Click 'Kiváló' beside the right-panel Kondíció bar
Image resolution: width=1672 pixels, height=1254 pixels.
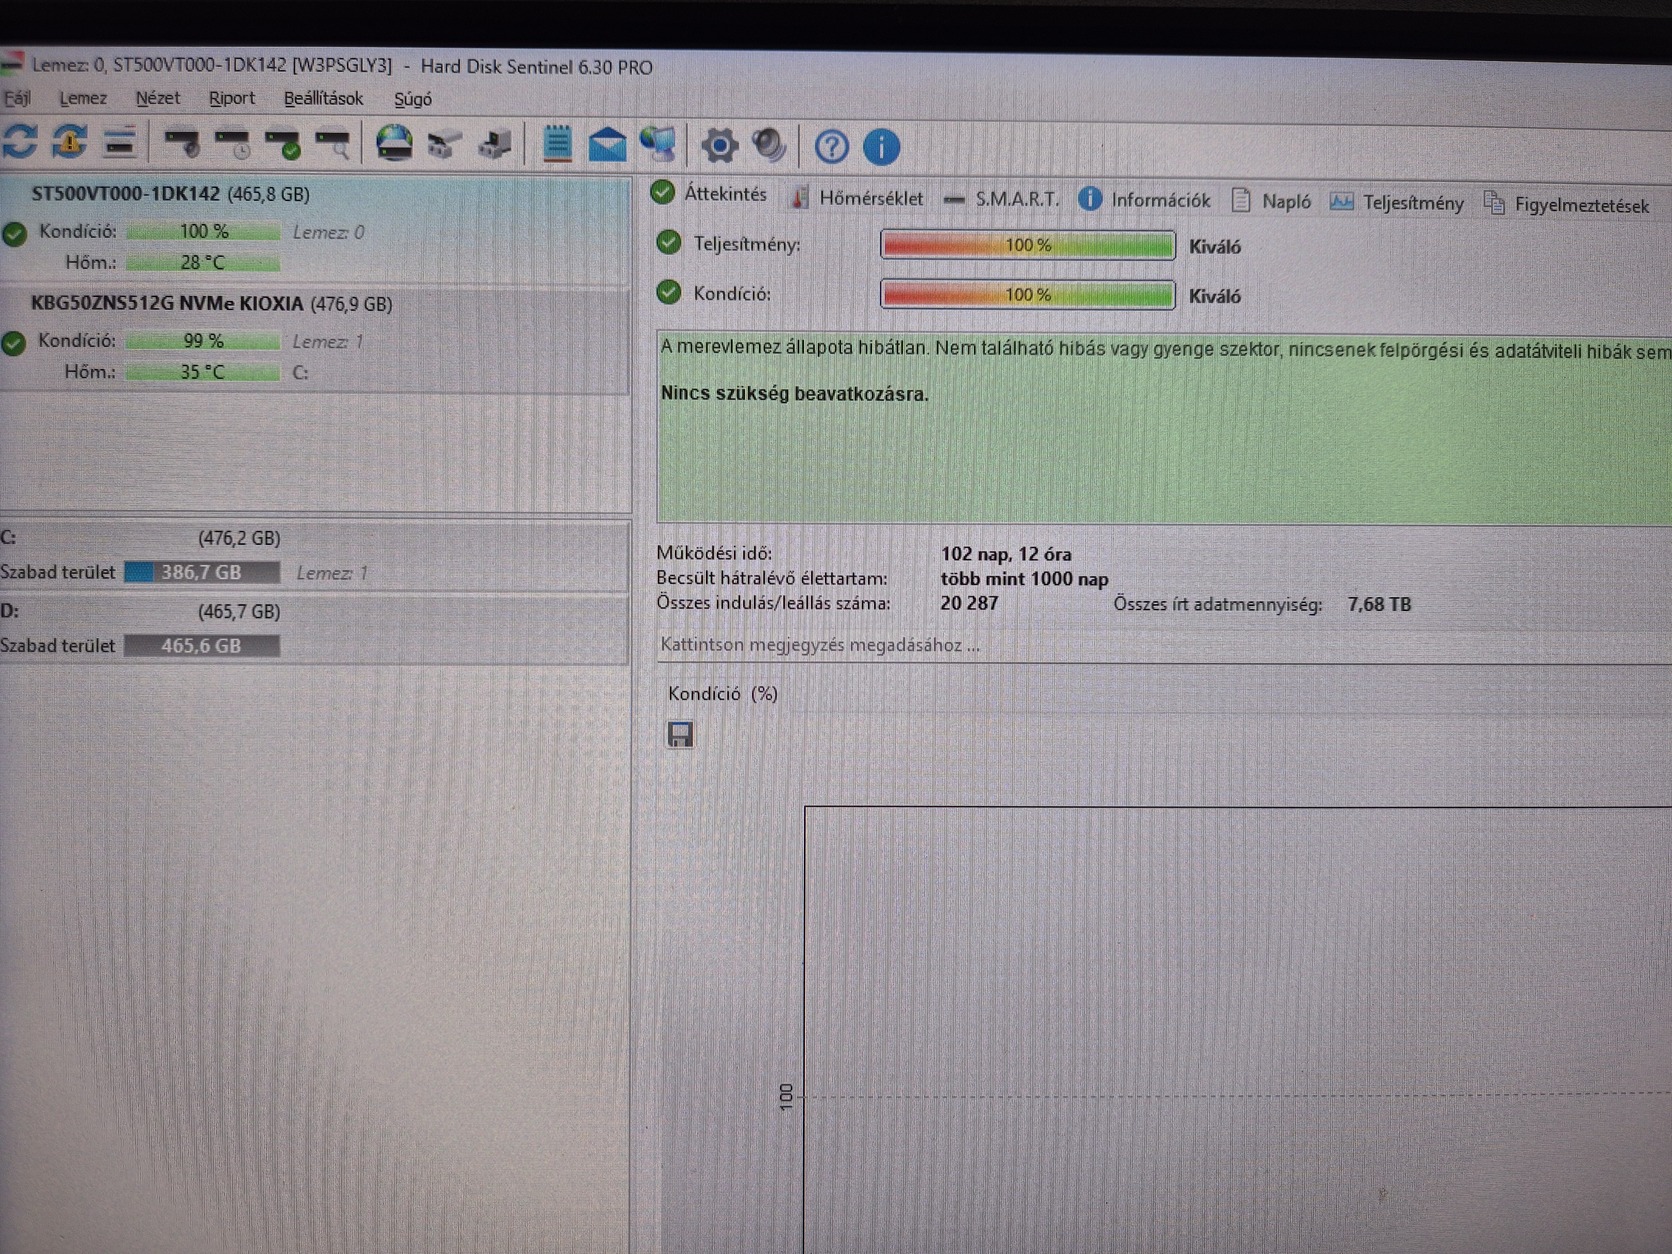click(x=1215, y=296)
